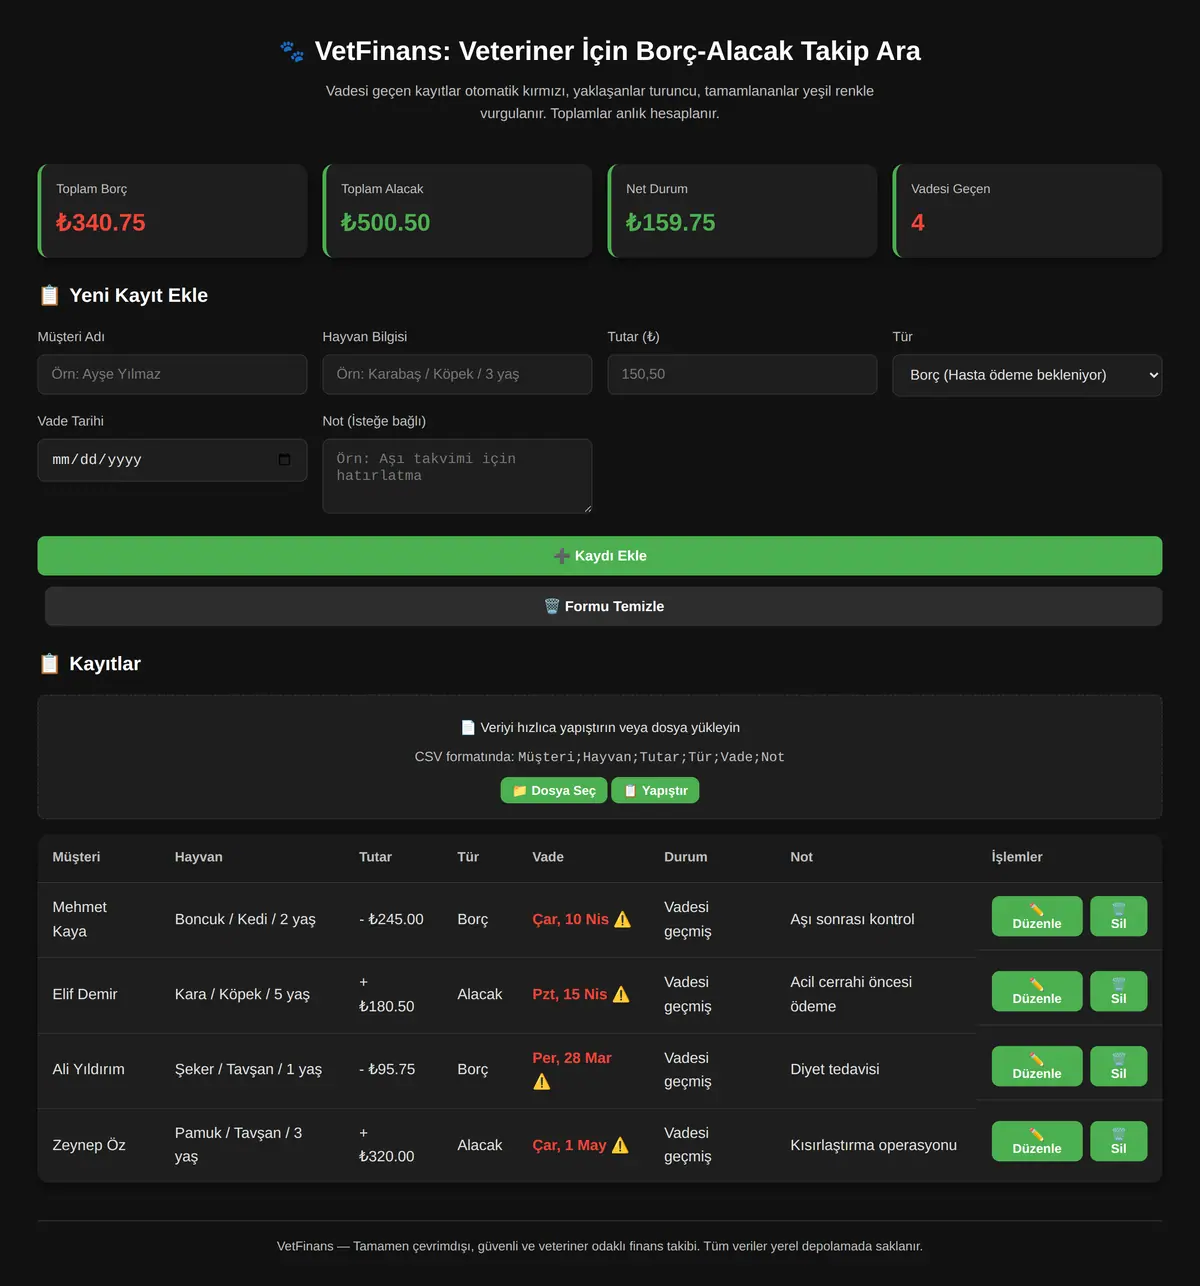
Task: Click the Toplam Alacak ₺500.50 value
Action: coord(386,222)
